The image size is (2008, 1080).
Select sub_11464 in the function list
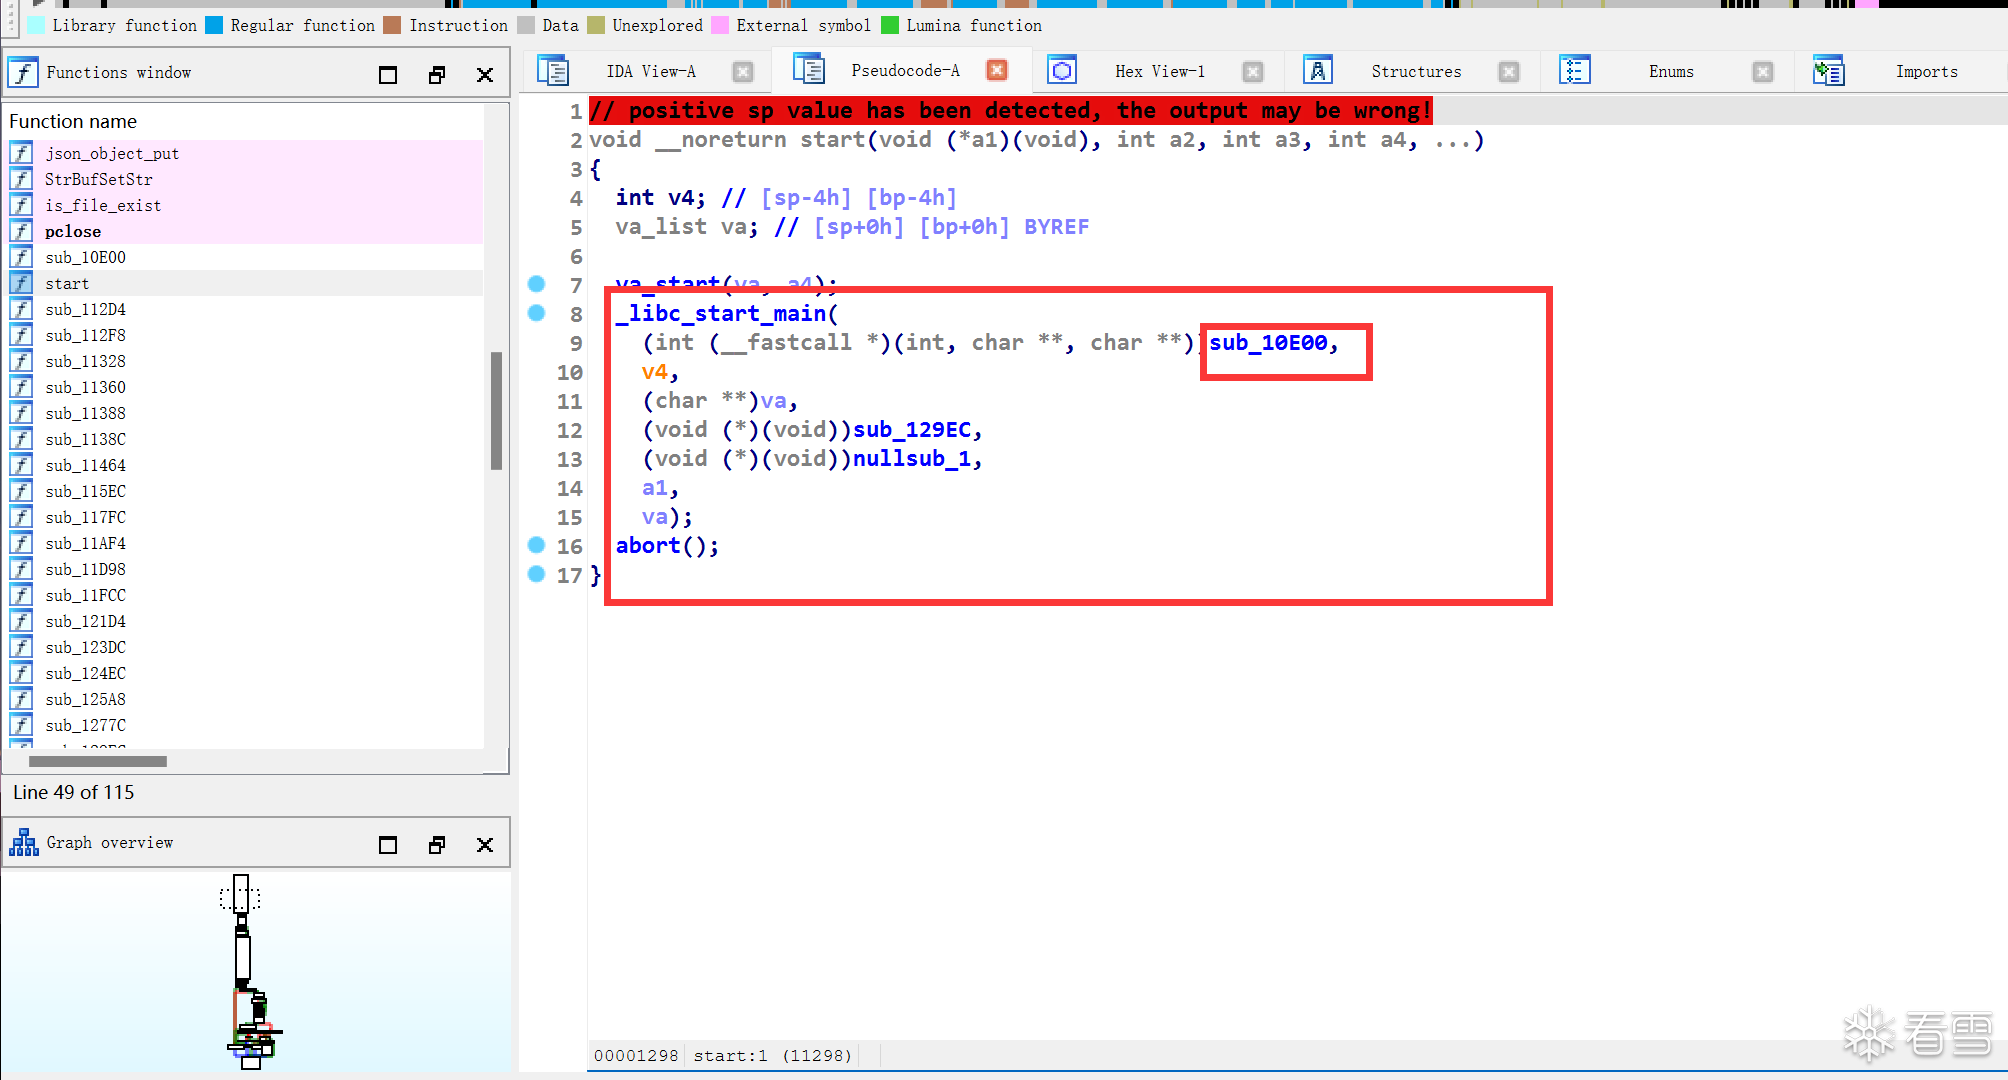85,465
